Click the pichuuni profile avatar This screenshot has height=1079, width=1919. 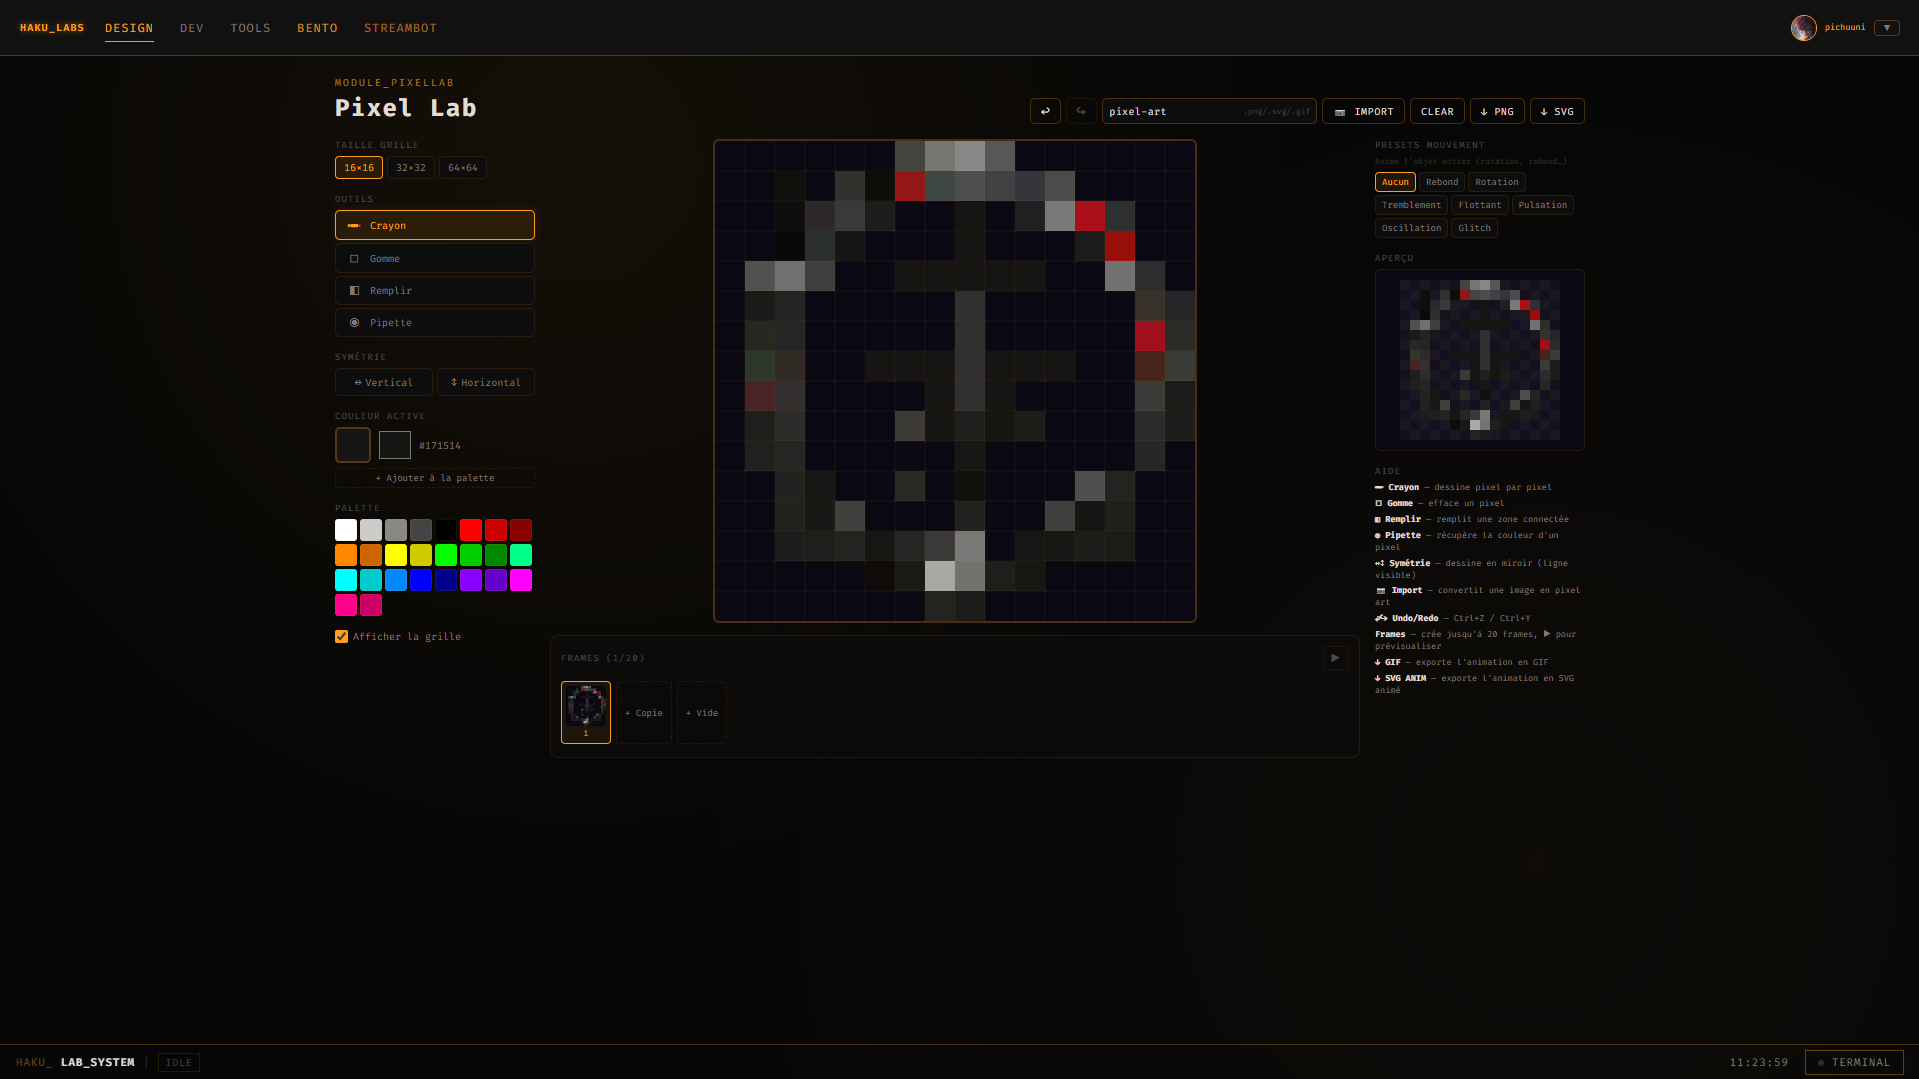tap(1803, 27)
